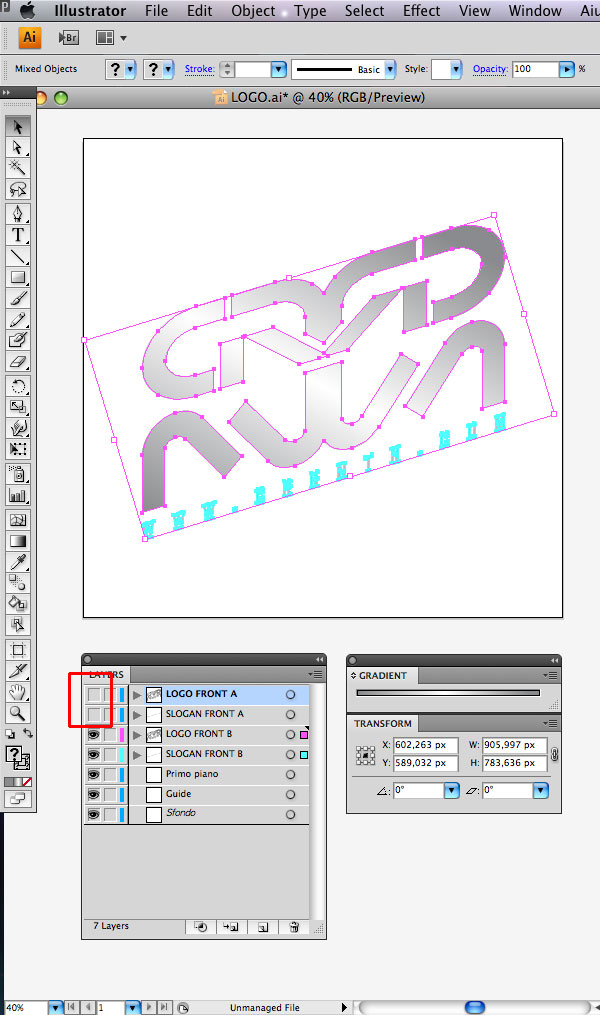
Task: Select the Pen tool
Action: 17,214
